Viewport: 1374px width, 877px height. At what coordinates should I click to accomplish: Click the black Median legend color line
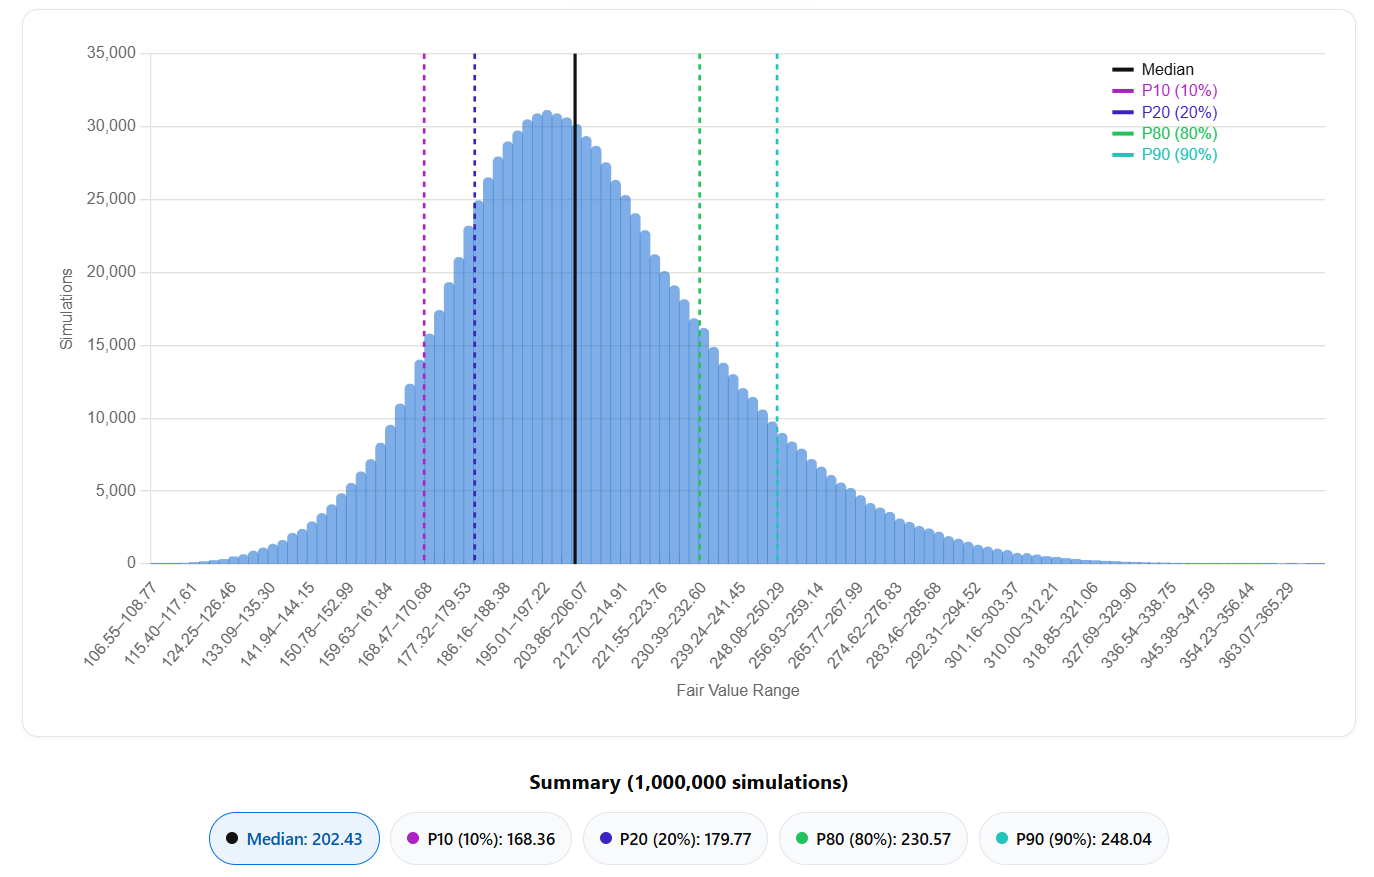click(1123, 69)
